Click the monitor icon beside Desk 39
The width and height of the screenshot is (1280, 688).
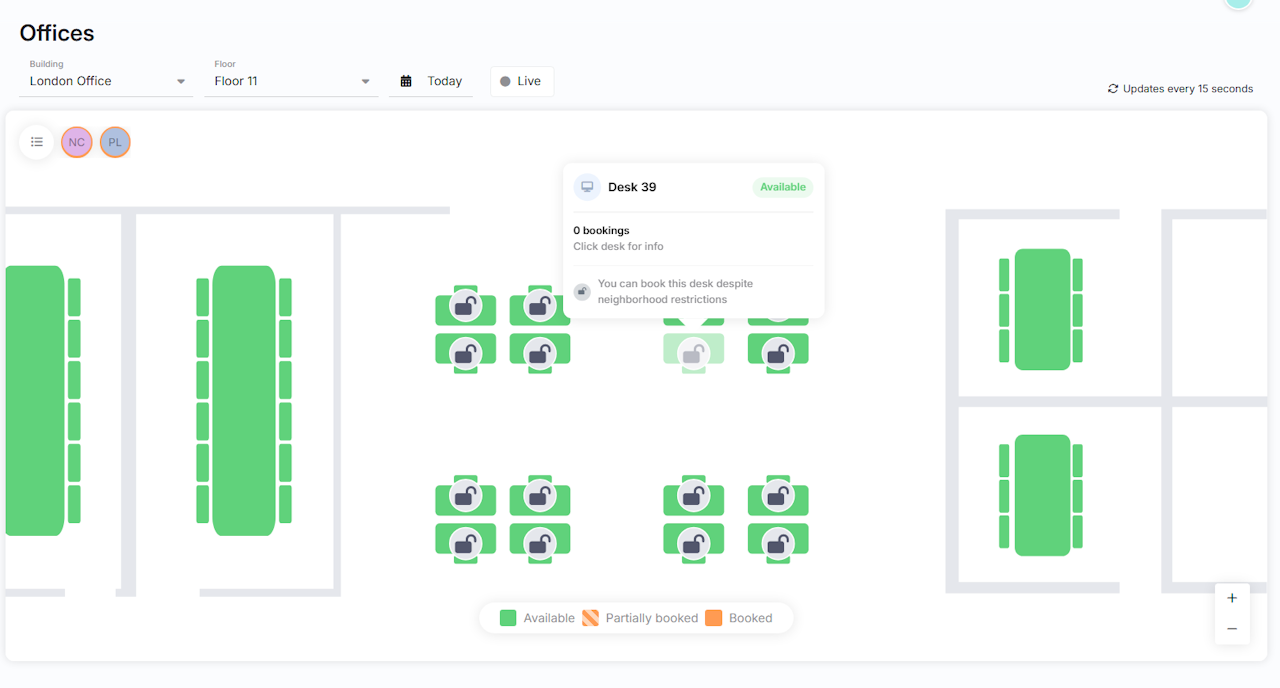click(x=587, y=187)
